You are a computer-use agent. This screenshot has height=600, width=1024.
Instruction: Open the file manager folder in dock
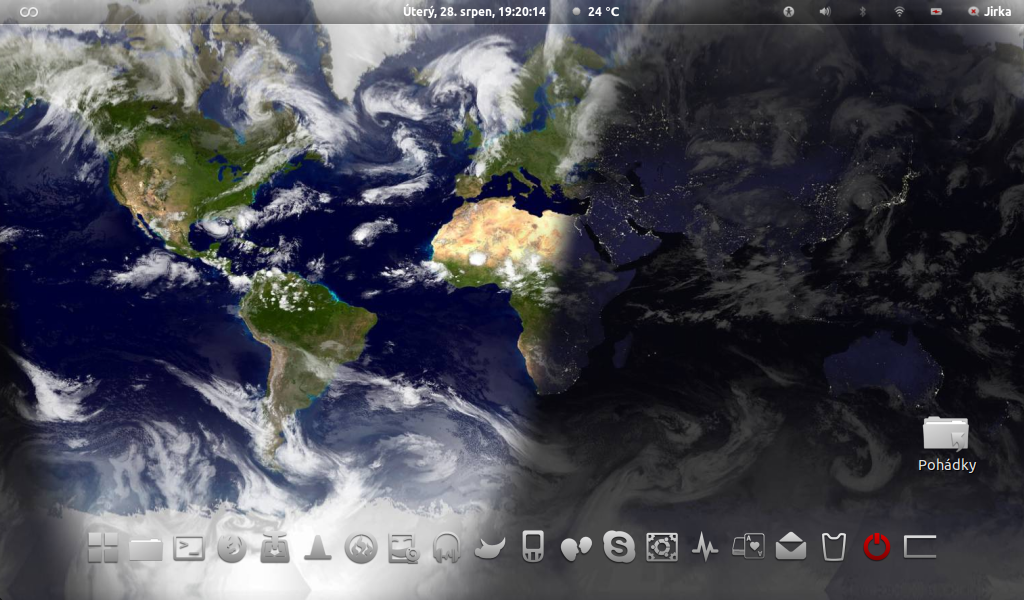(146, 548)
